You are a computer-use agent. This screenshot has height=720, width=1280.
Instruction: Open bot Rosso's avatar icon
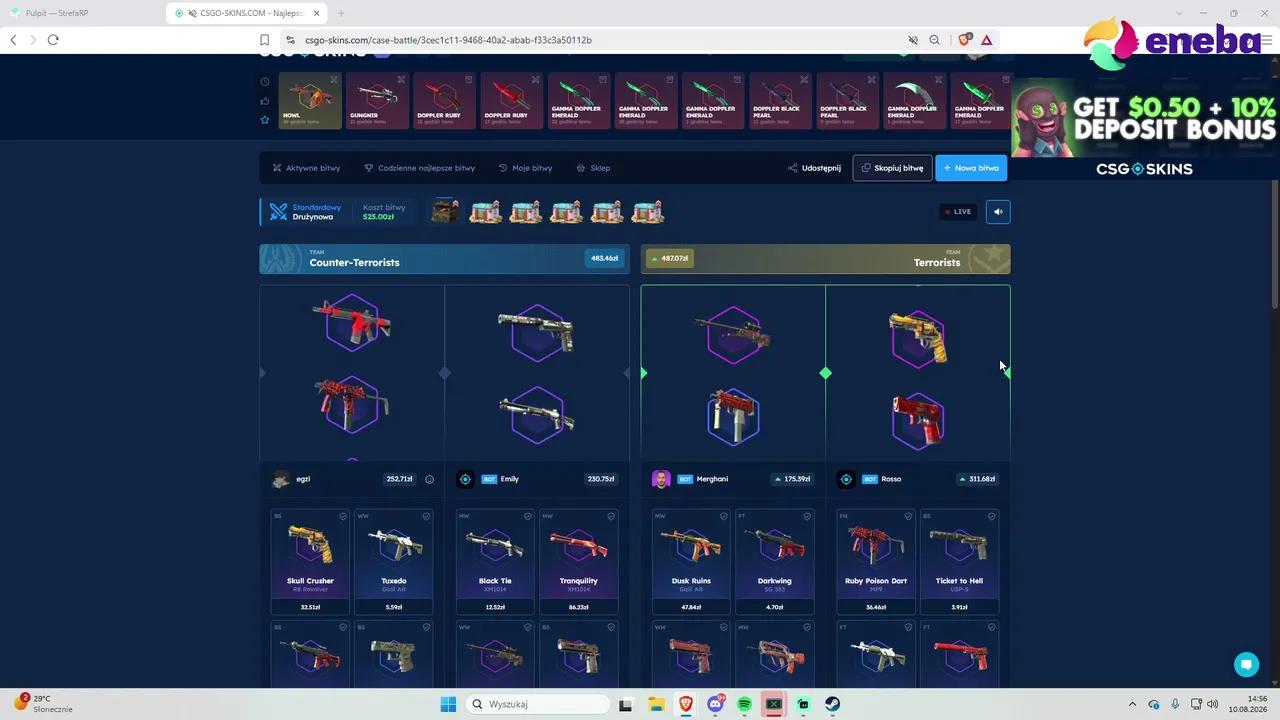click(x=846, y=479)
